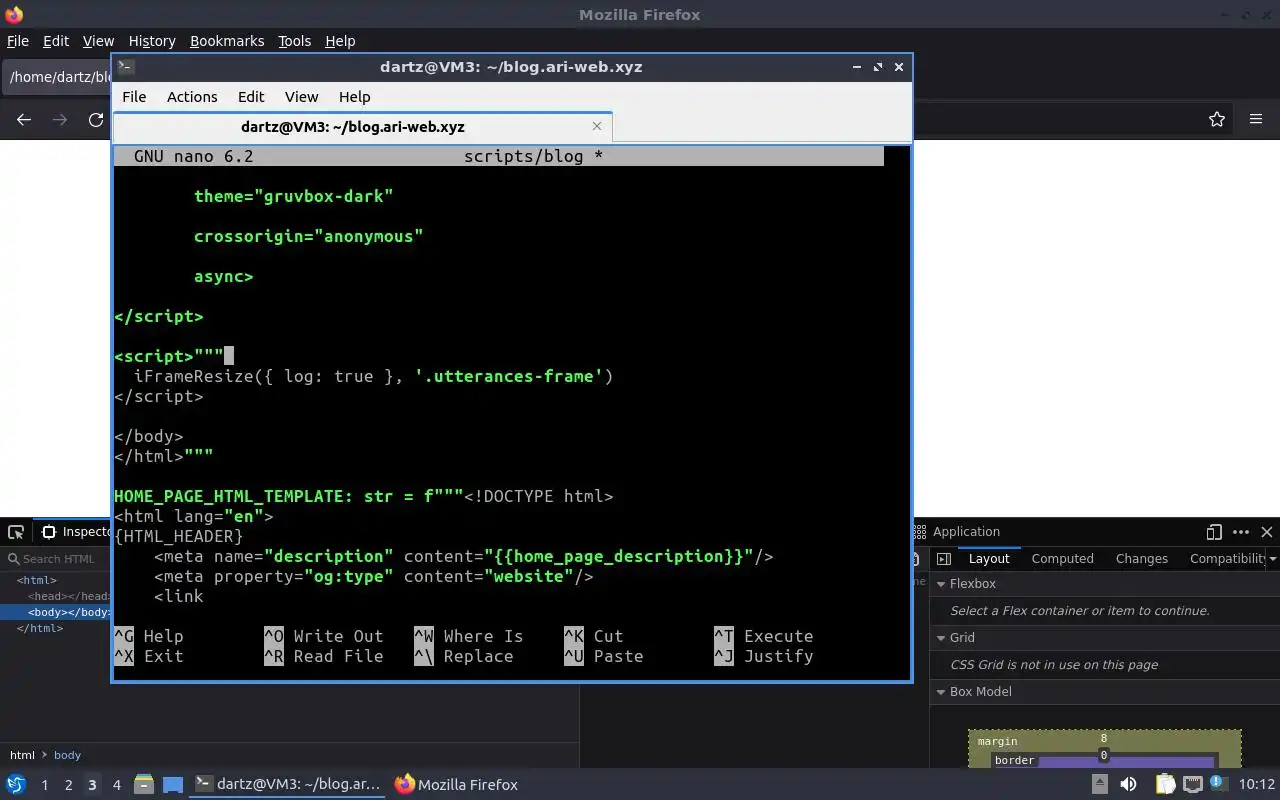The height and width of the screenshot is (800, 1280).
Task: Click the show desktop taskbar icon
Action: click(x=173, y=784)
